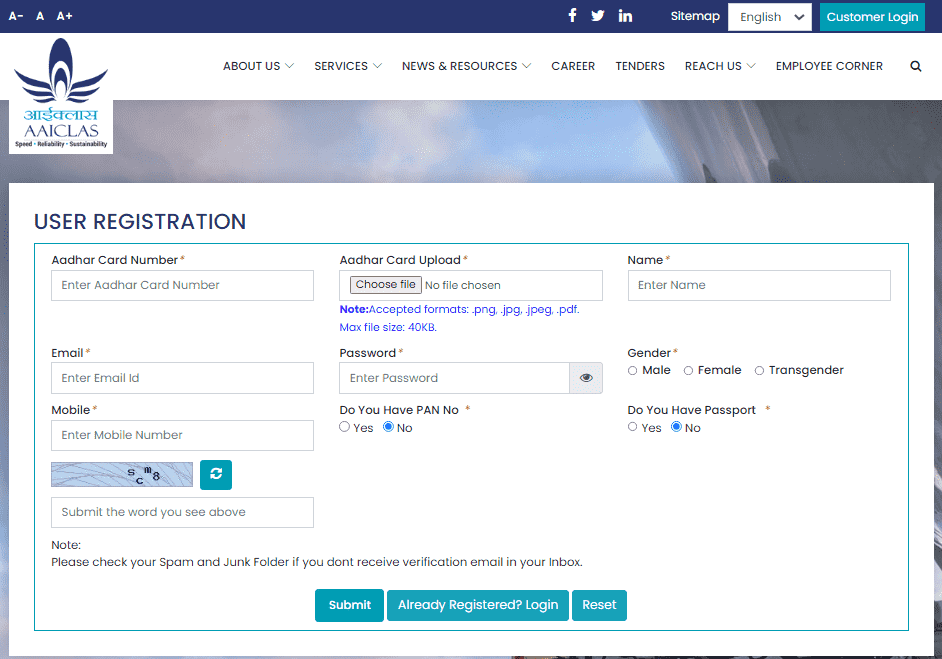
Task: Open the English language dropdown
Action: coord(769,17)
